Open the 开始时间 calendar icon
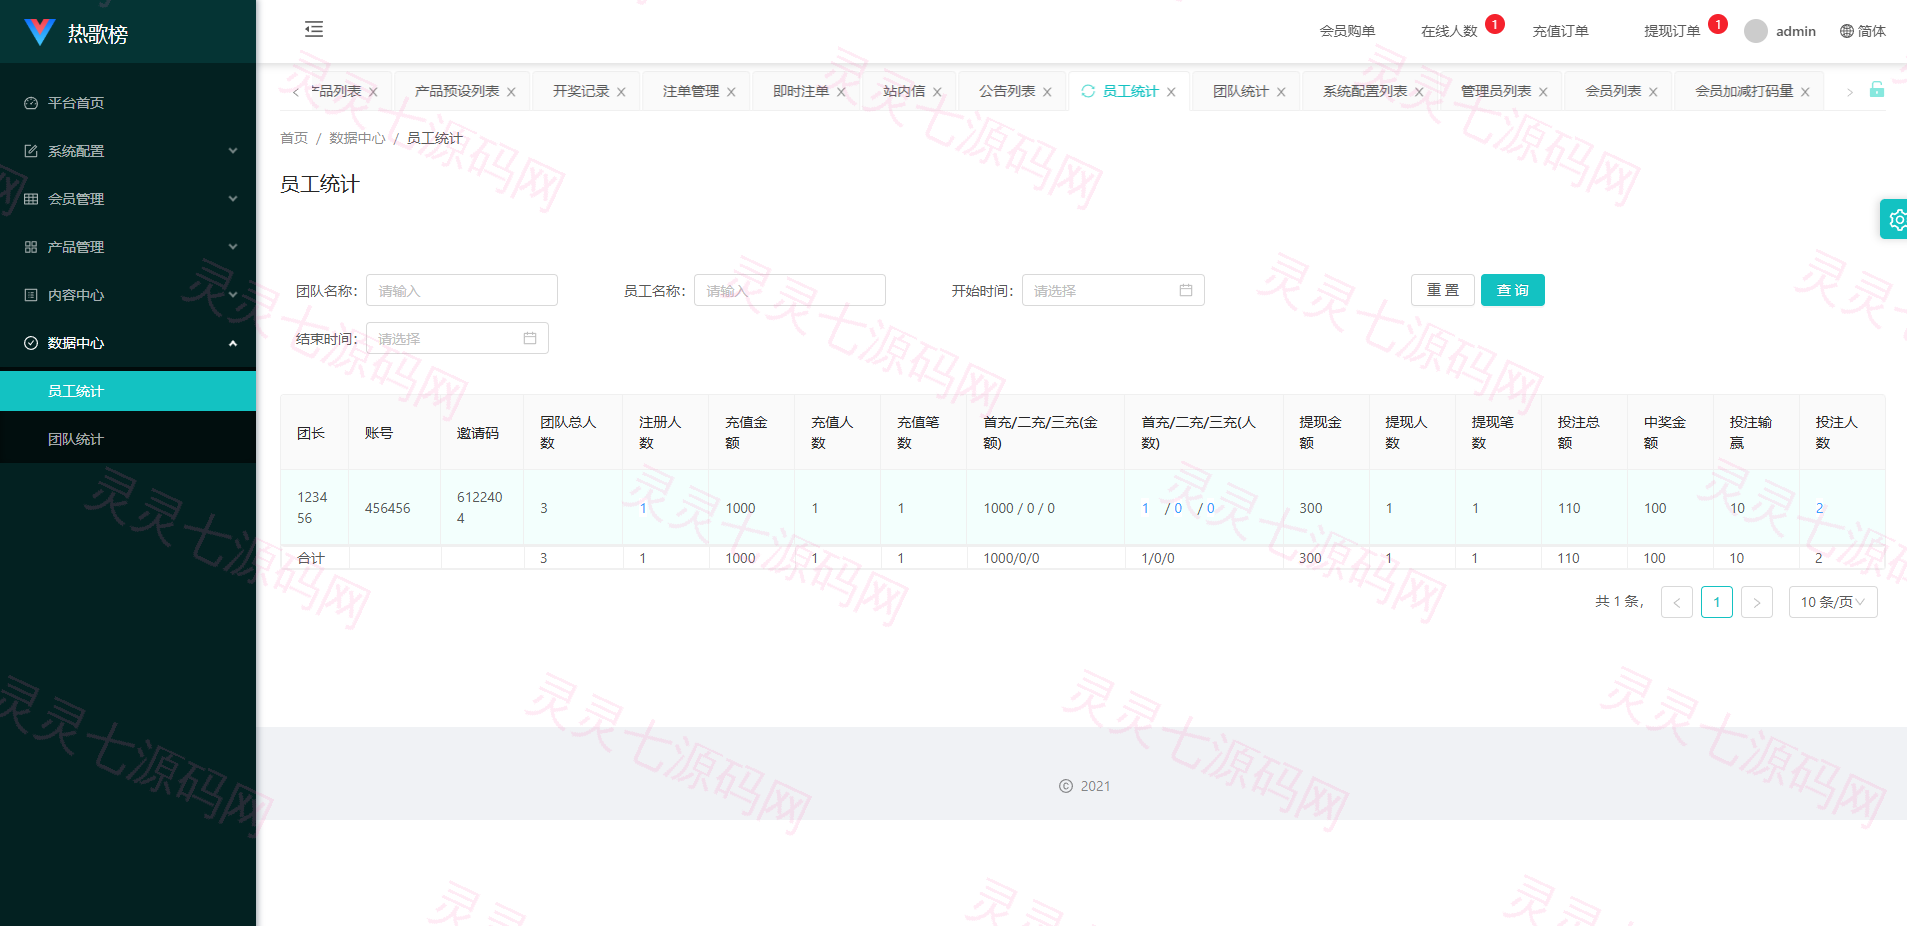Screen dimensions: 1907x926 [1186, 290]
